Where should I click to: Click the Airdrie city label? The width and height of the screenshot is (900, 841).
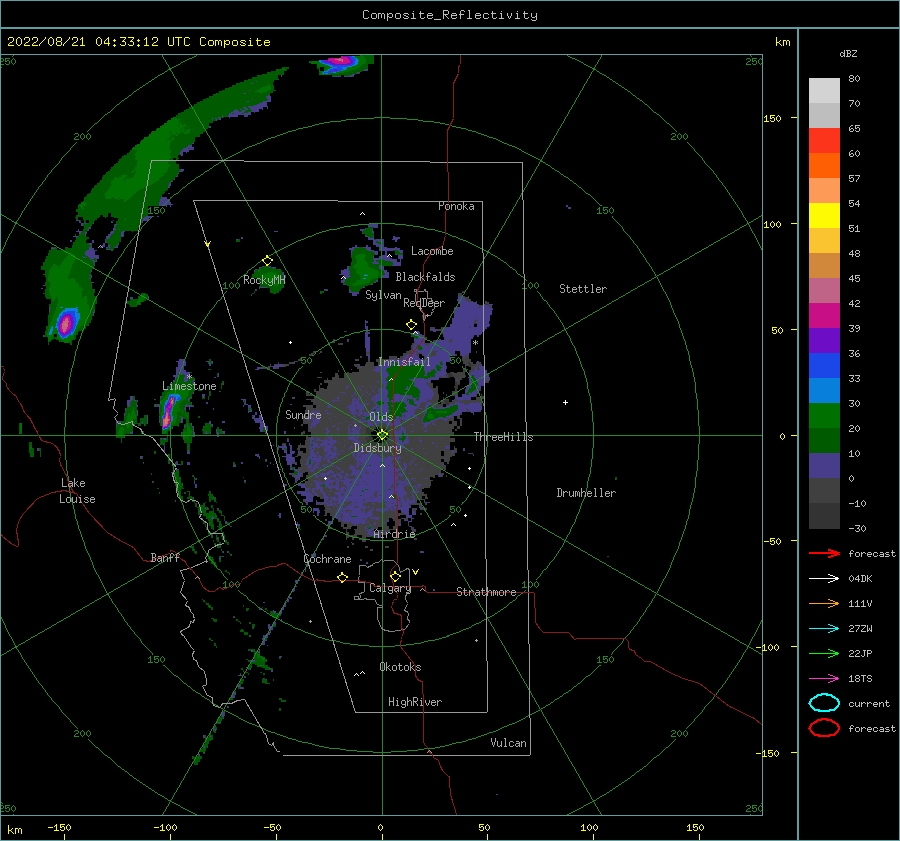(394, 534)
